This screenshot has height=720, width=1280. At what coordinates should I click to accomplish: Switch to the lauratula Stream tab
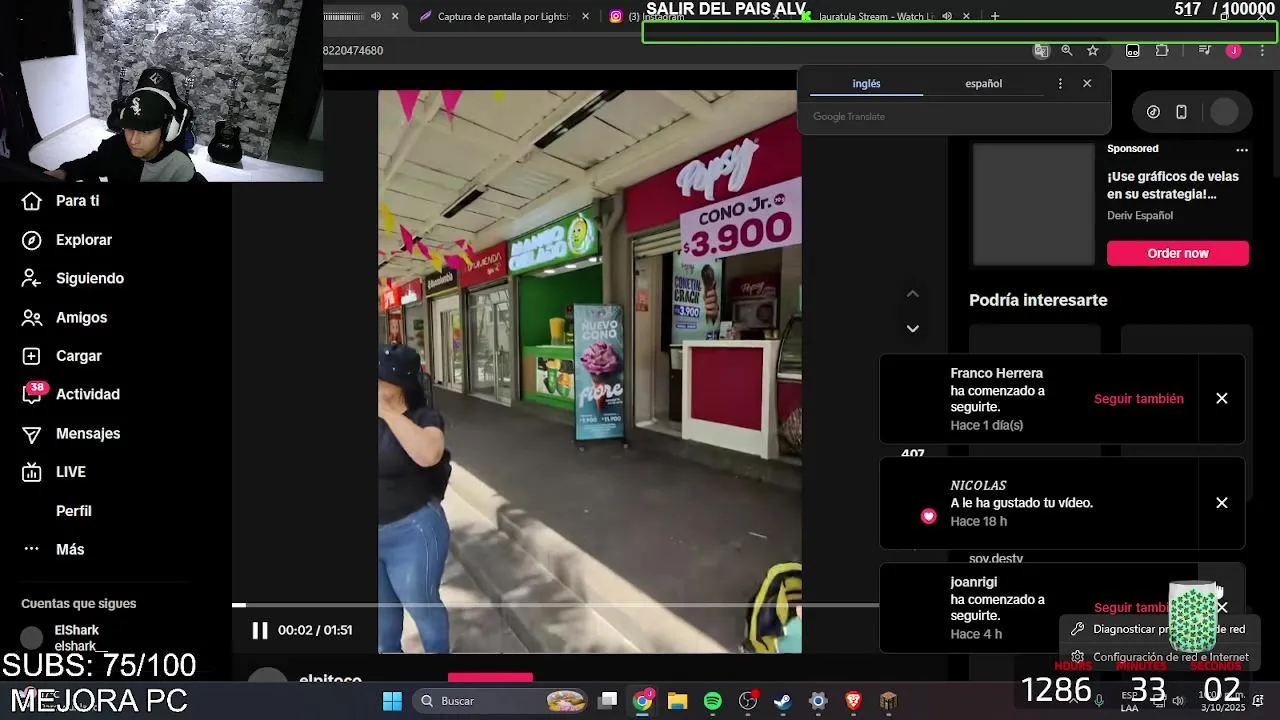click(x=876, y=17)
